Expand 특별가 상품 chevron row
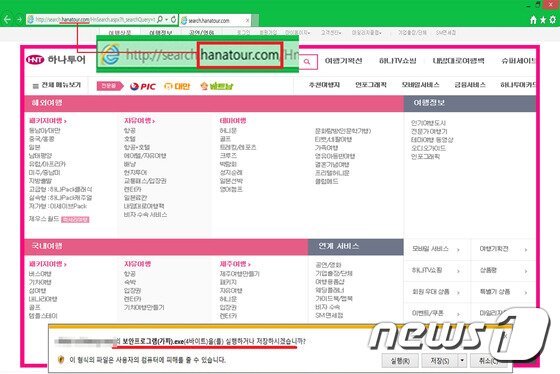 pyautogui.click(x=503, y=292)
